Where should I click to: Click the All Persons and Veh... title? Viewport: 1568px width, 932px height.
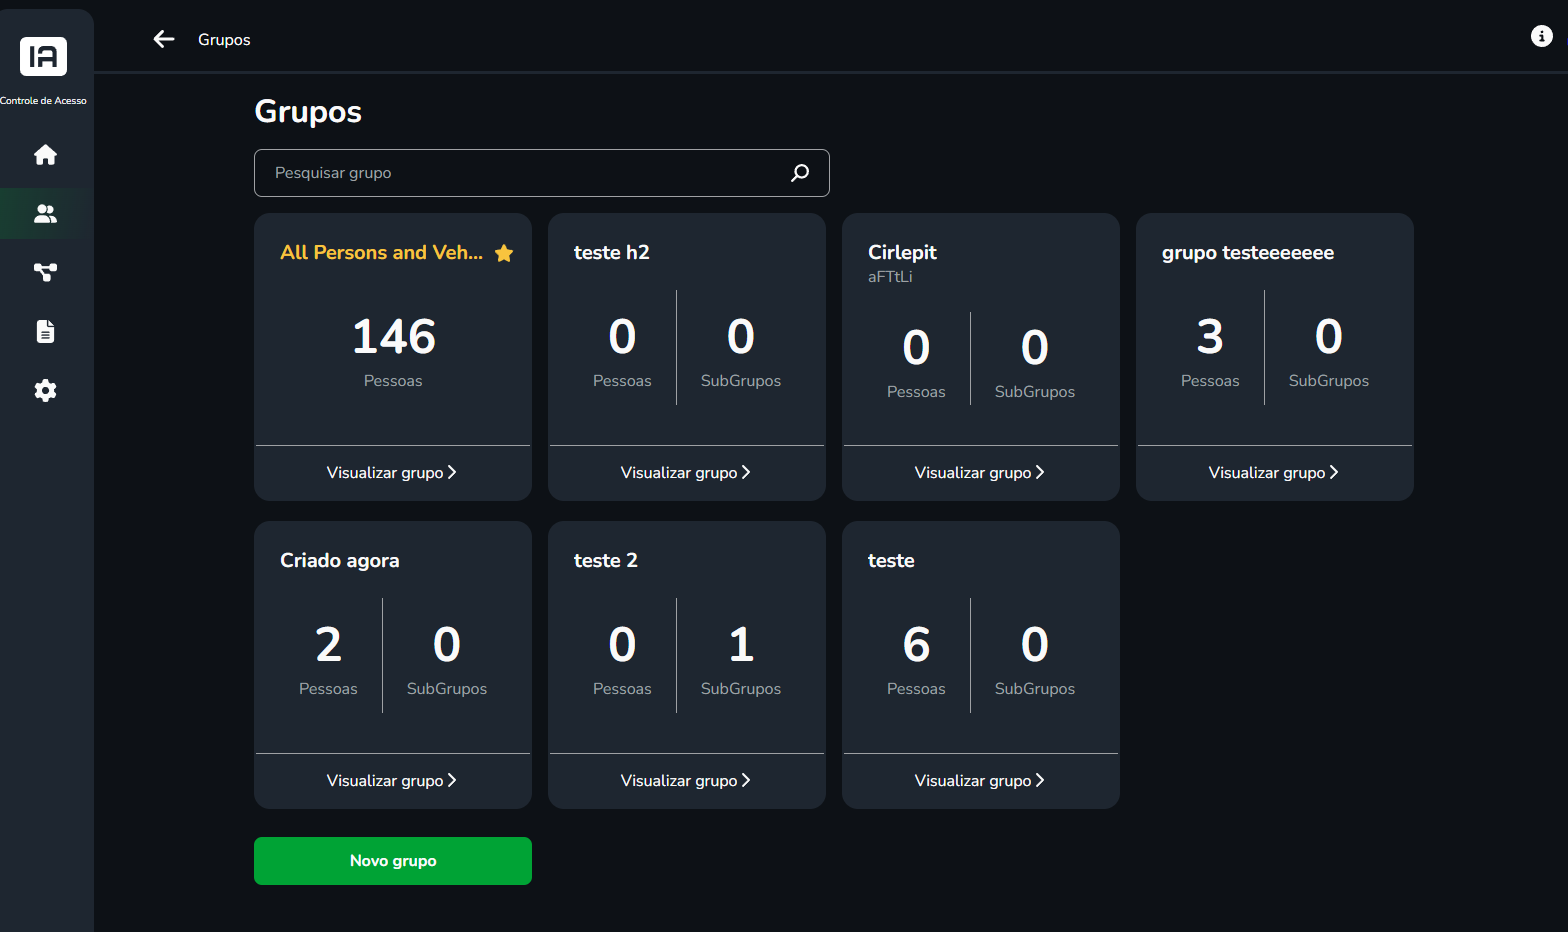pos(381,253)
